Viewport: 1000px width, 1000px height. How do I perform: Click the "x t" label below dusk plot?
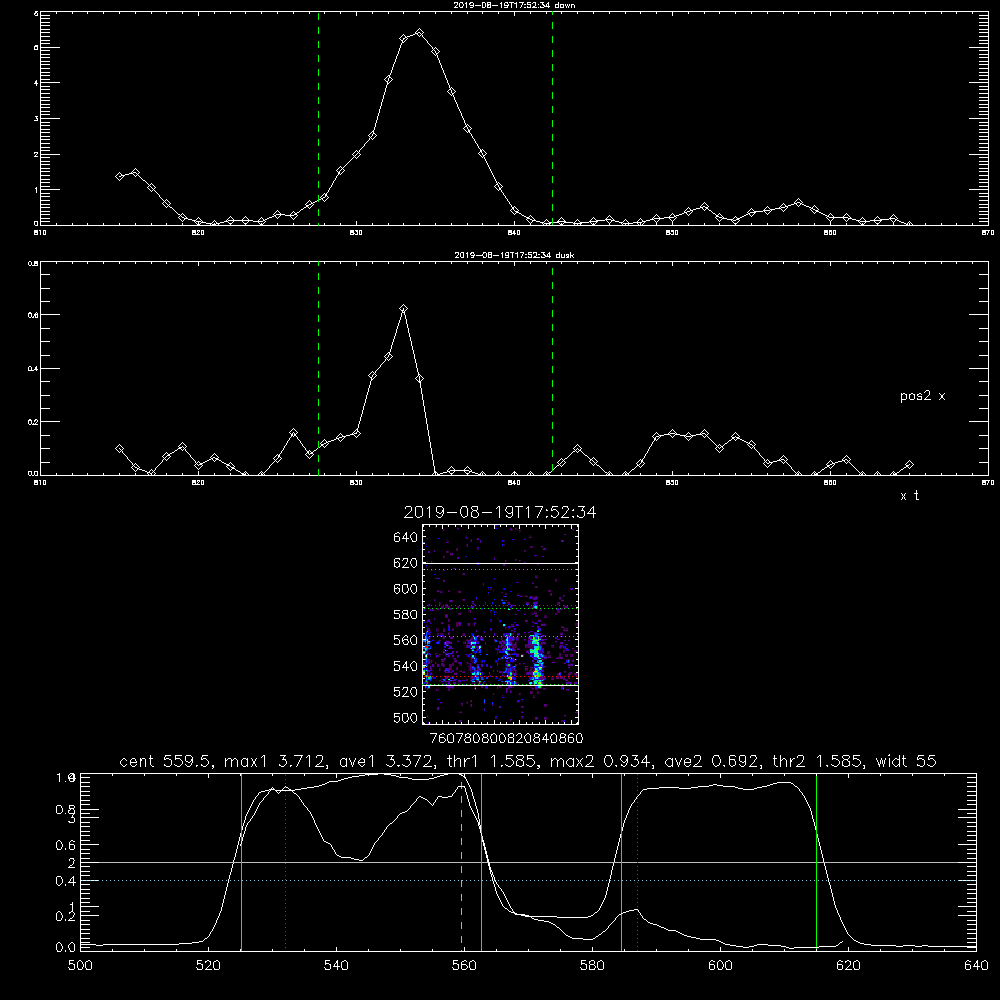[x=909, y=496]
